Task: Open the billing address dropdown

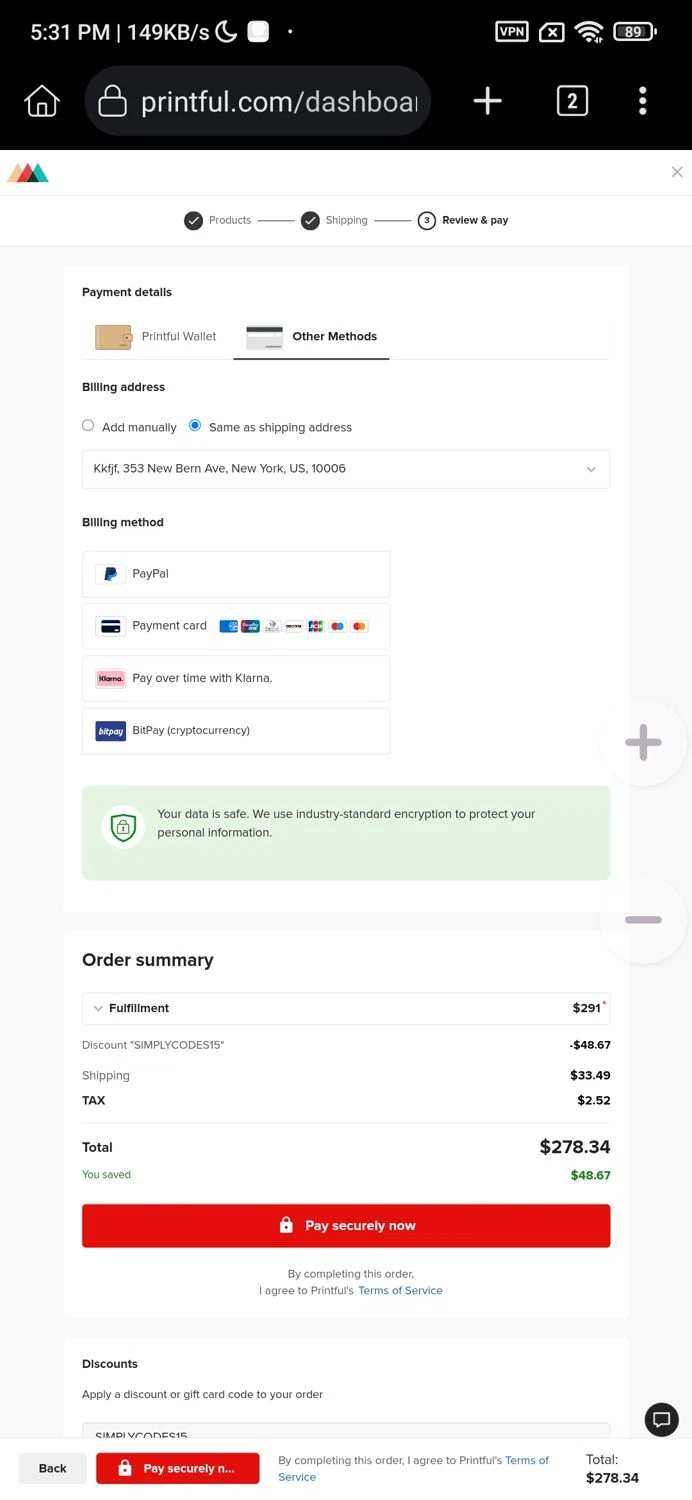Action: [x=346, y=469]
